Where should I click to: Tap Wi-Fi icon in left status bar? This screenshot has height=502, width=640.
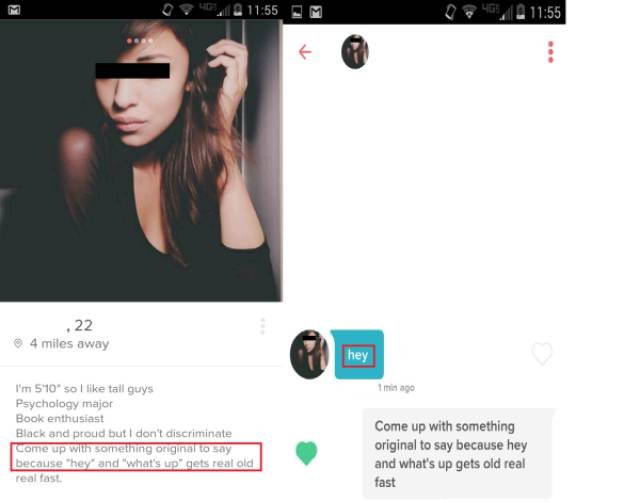tap(187, 9)
